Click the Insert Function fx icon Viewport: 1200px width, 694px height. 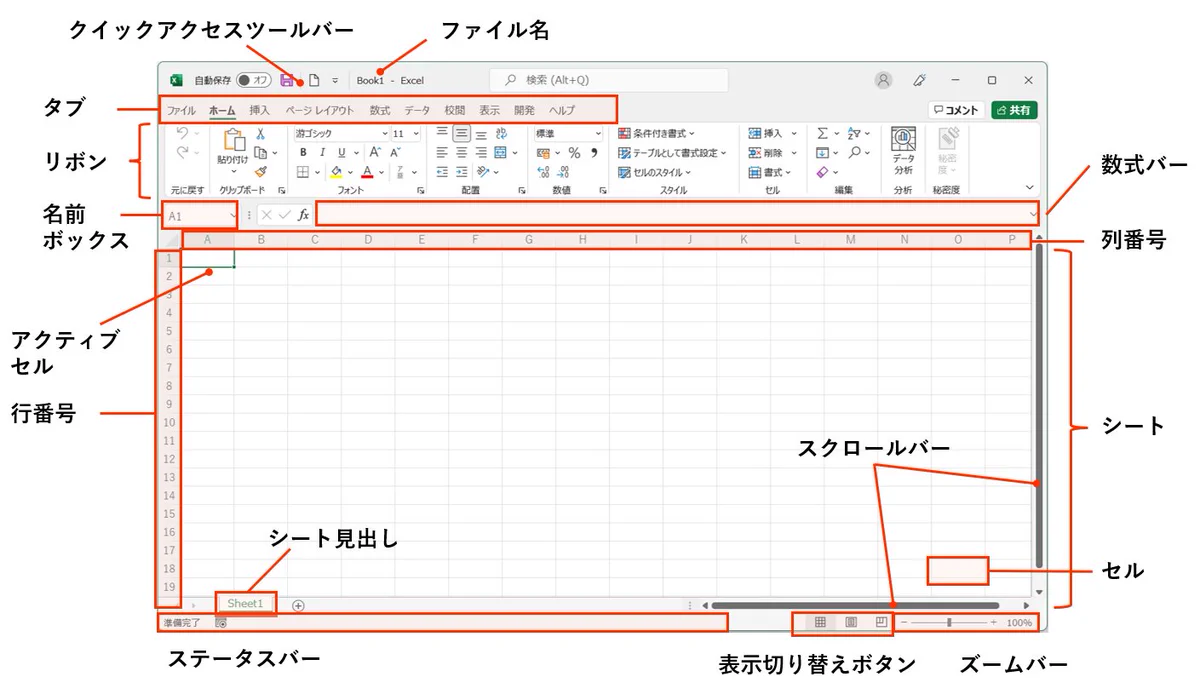pos(304,214)
